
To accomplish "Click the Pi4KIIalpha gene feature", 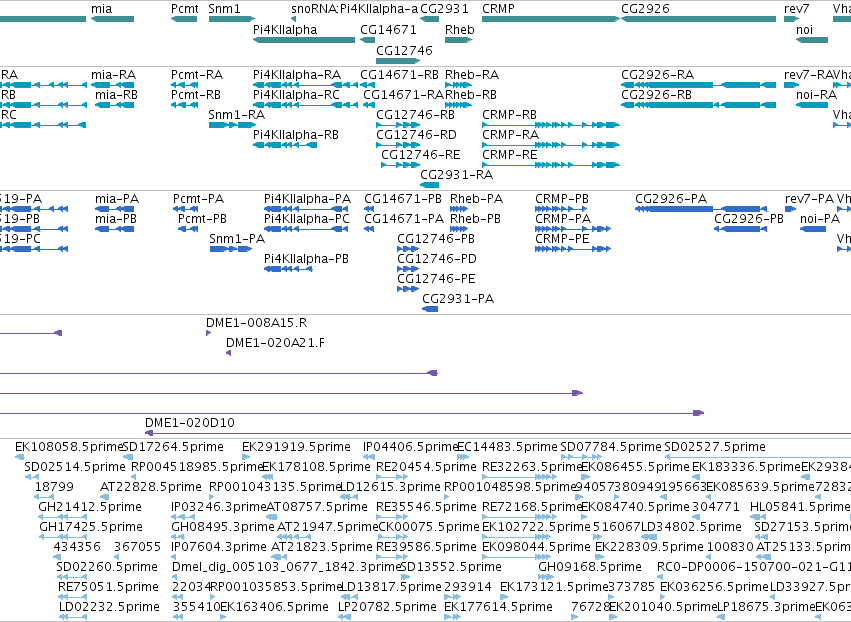I will click(304, 40).
